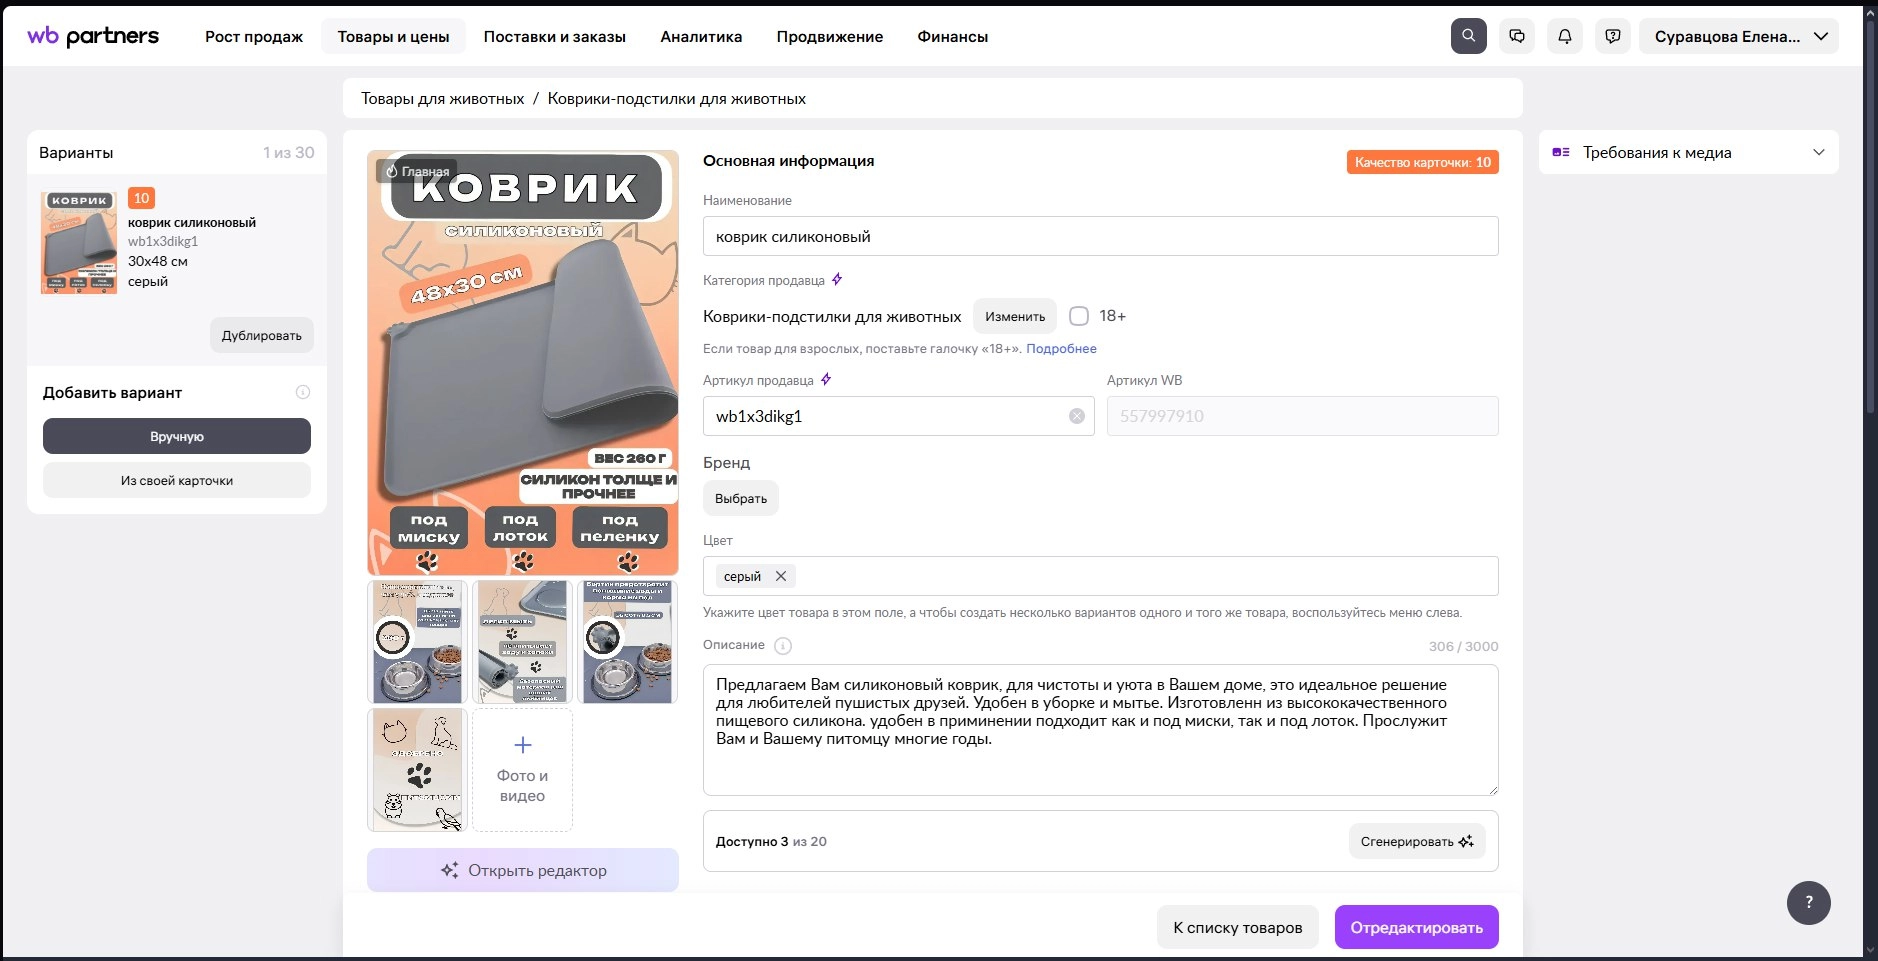Open the Суравцова Елена account dropdown
The image size is (1878, 961).
click(1738, 36)
